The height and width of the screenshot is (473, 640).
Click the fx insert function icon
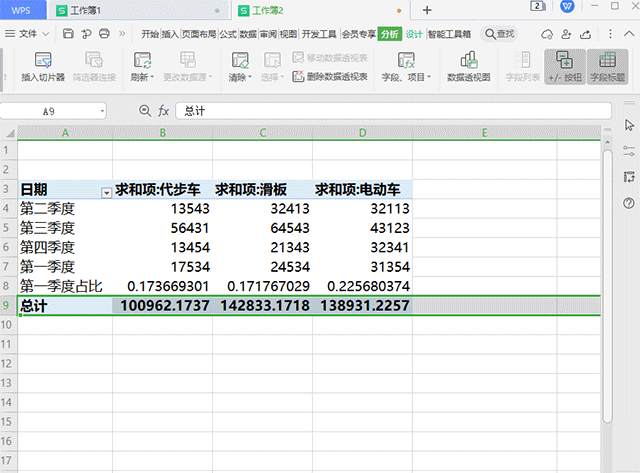[164, 111]
